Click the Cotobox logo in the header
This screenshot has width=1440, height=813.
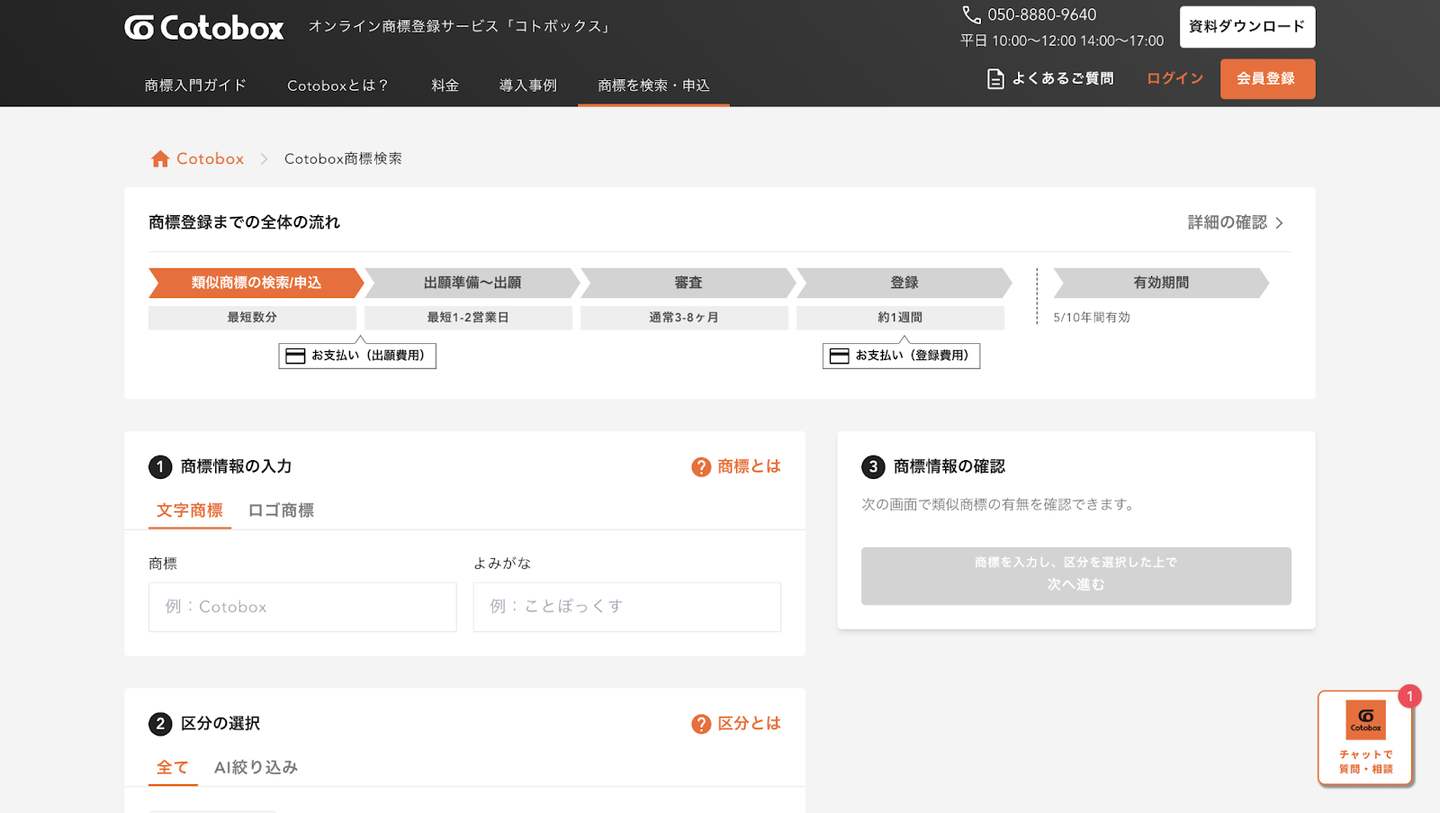tap(204, 27)
